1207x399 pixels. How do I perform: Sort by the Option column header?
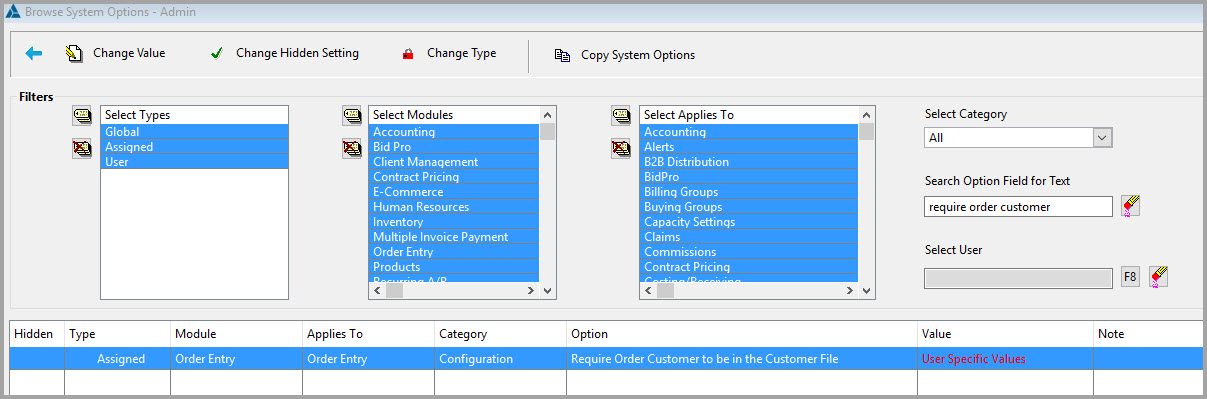point(742,334)
